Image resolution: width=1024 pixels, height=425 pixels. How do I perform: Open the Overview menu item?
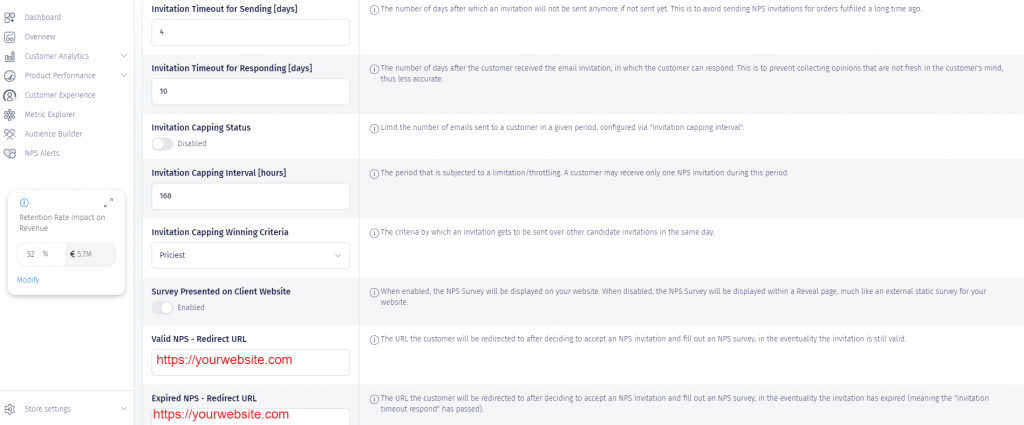tap(40, 36)
